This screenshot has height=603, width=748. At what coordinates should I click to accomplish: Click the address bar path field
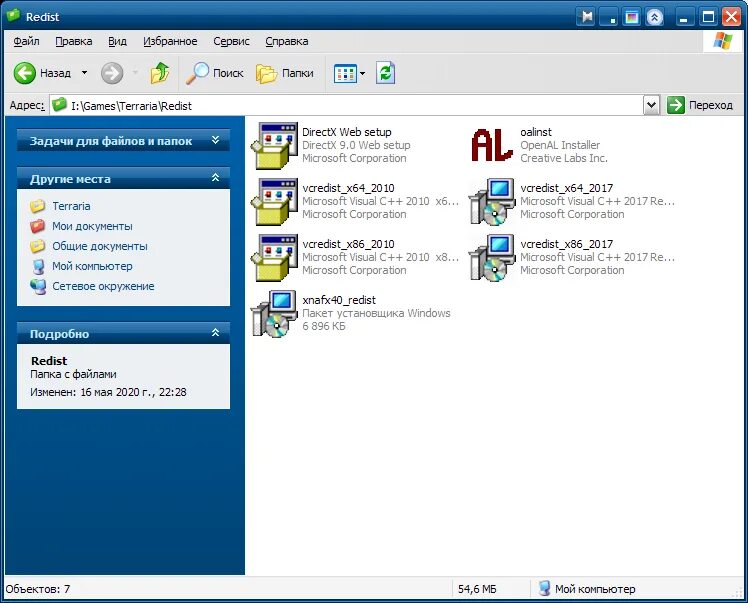tap(346, 105)
